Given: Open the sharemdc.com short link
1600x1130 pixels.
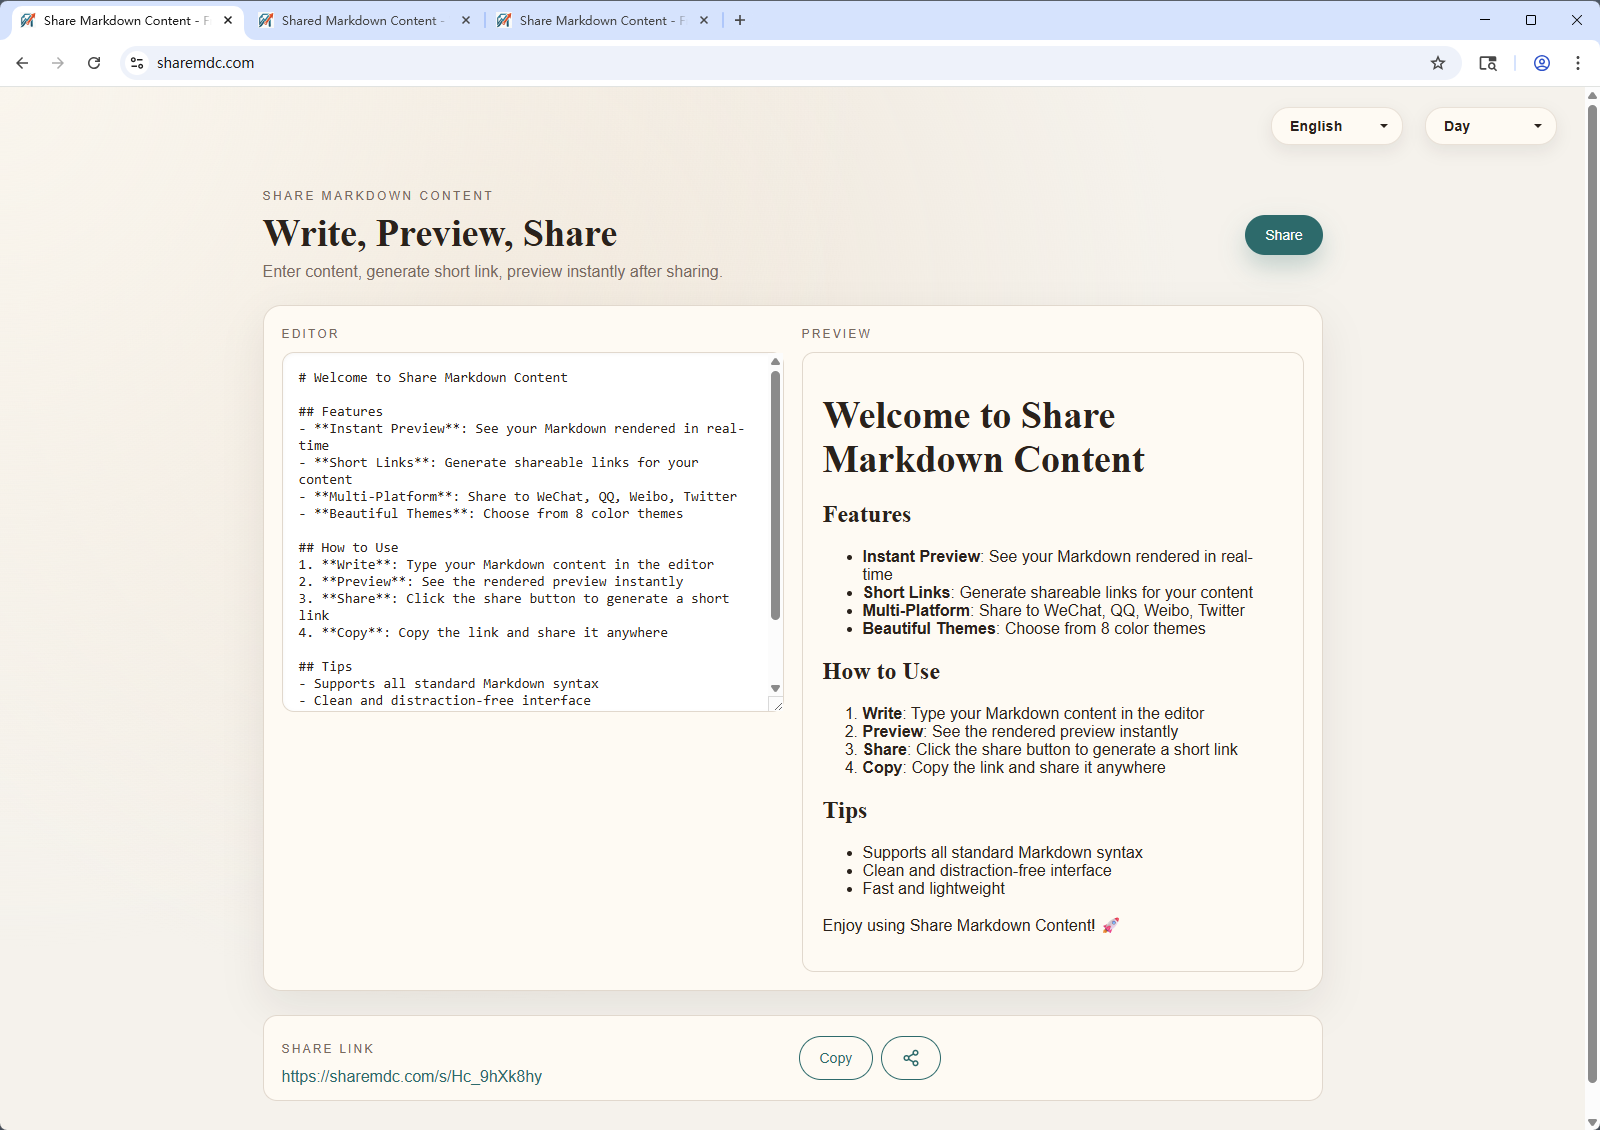Looking at the screenshot, I should click(x=411, y=1076).
